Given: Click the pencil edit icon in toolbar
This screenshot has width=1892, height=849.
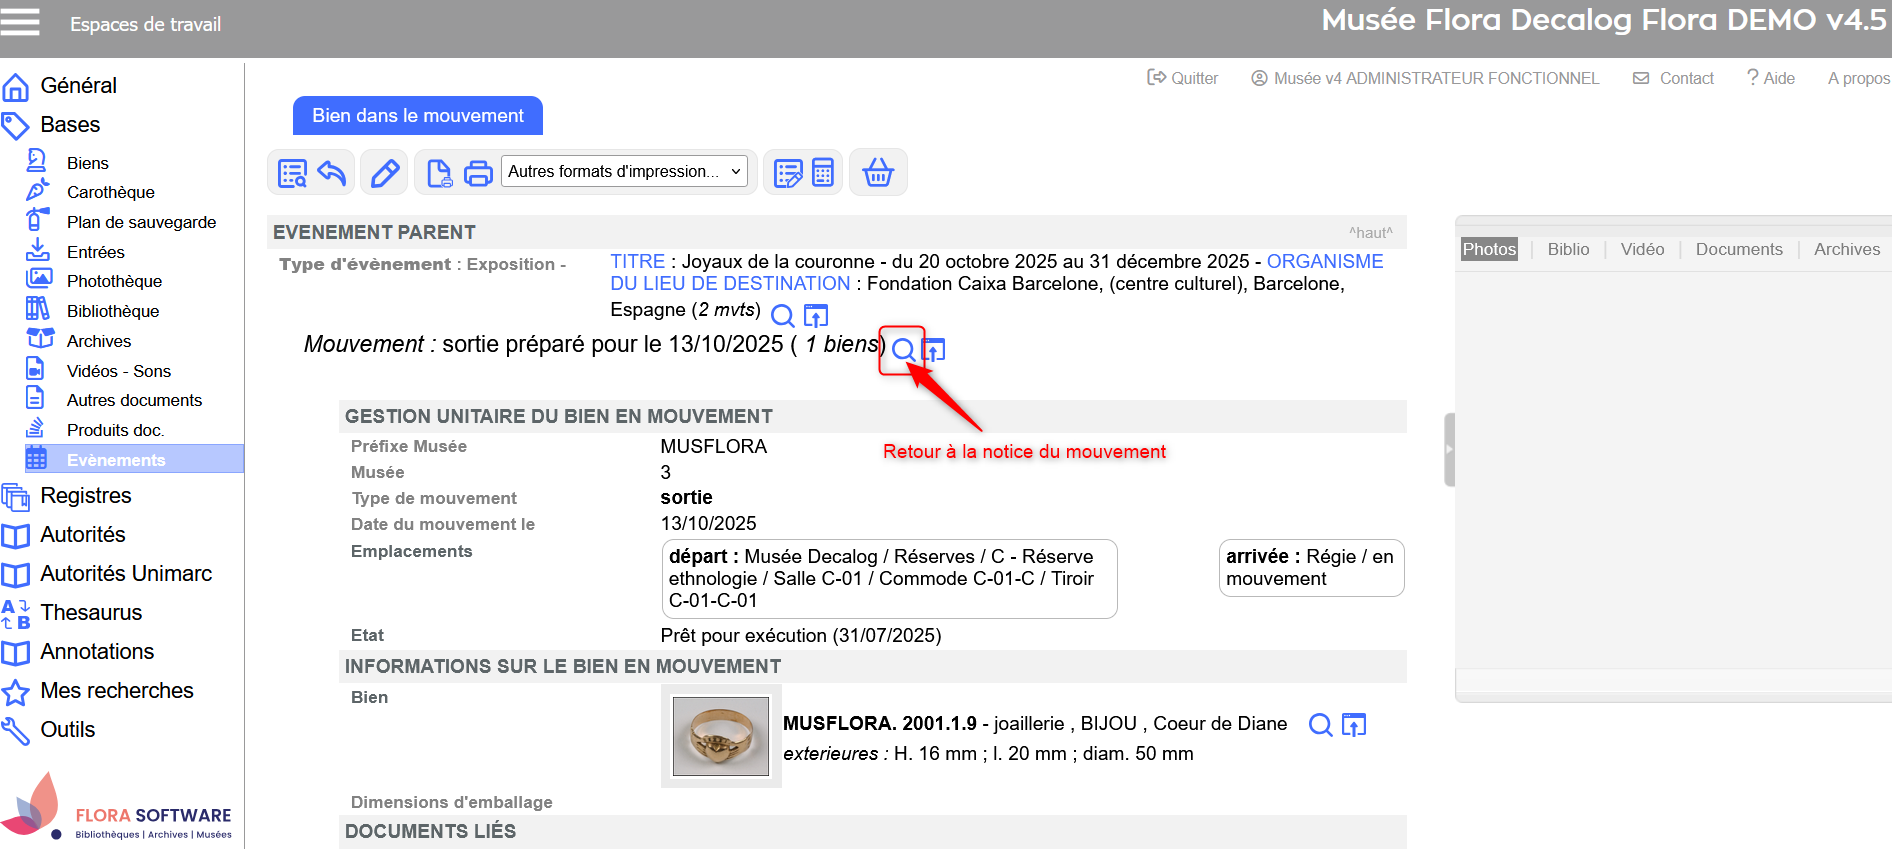Looking at the screenshot, I should 385,173.
